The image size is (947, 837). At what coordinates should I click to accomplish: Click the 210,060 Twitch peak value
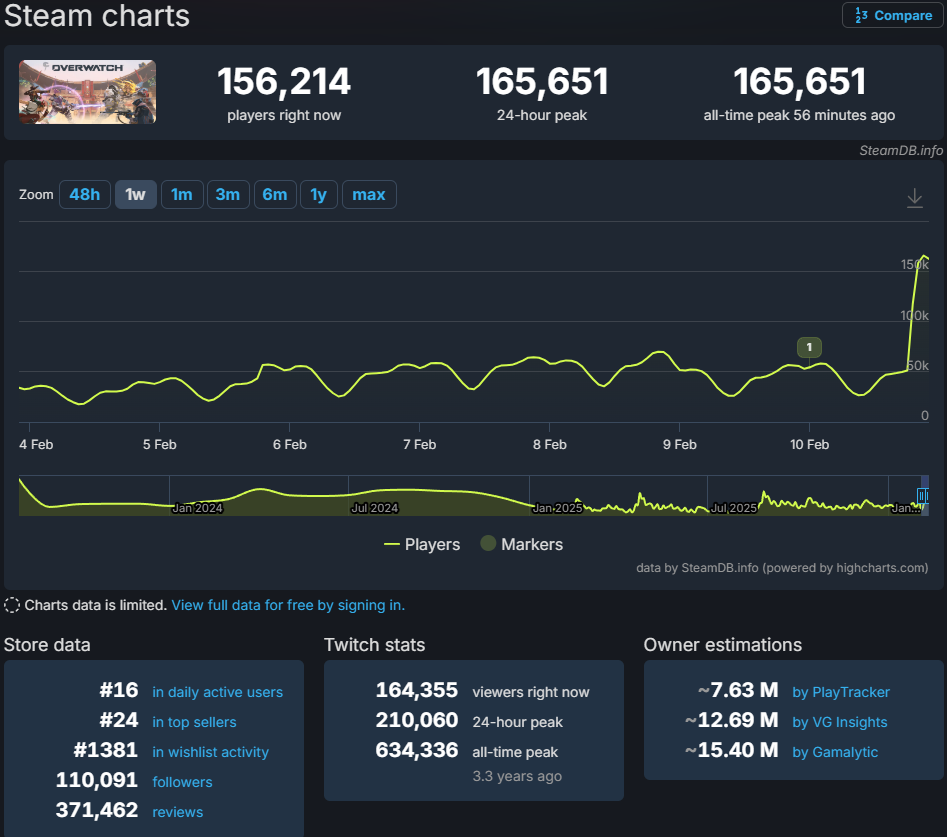(417, 720)
